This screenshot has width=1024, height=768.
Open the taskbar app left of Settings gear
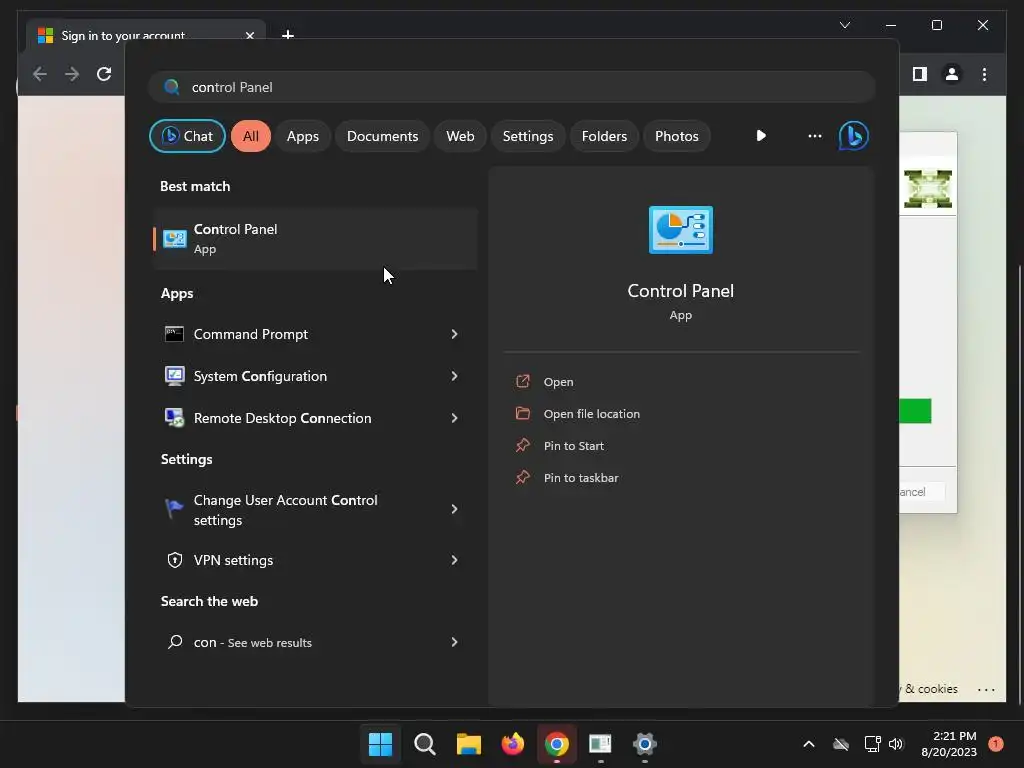[600, 744]
